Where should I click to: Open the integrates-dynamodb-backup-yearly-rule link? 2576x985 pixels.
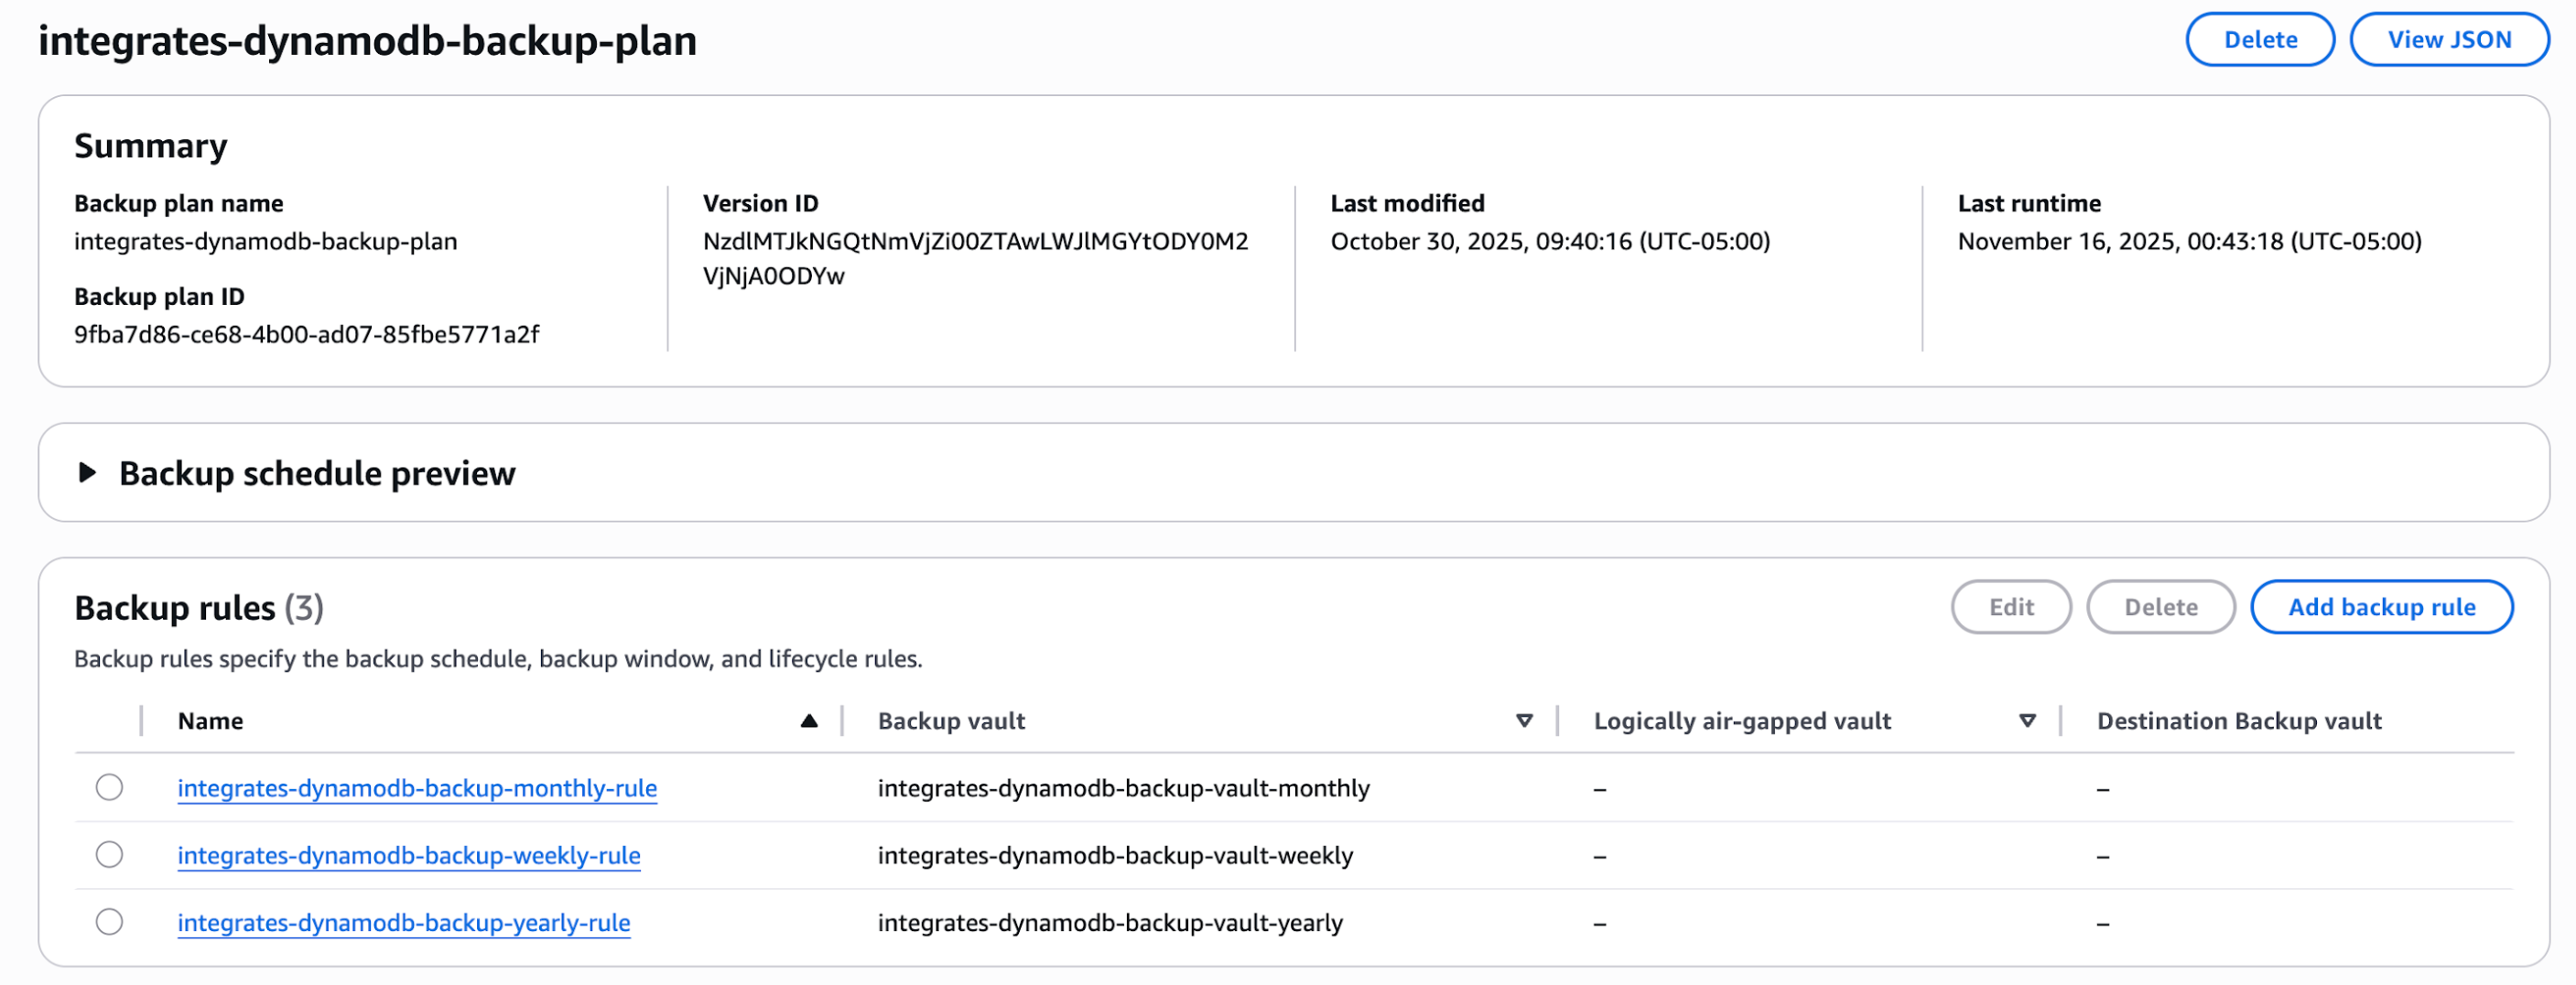[404, 922]
